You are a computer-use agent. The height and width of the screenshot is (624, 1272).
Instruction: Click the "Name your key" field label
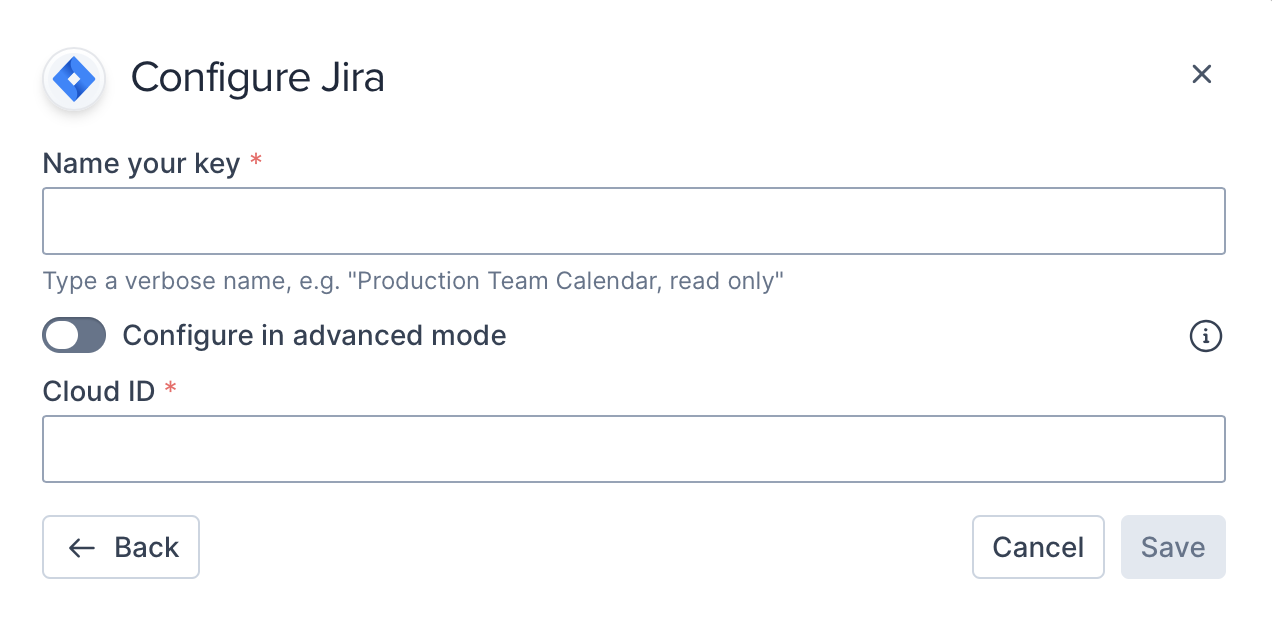click(141, 163)
